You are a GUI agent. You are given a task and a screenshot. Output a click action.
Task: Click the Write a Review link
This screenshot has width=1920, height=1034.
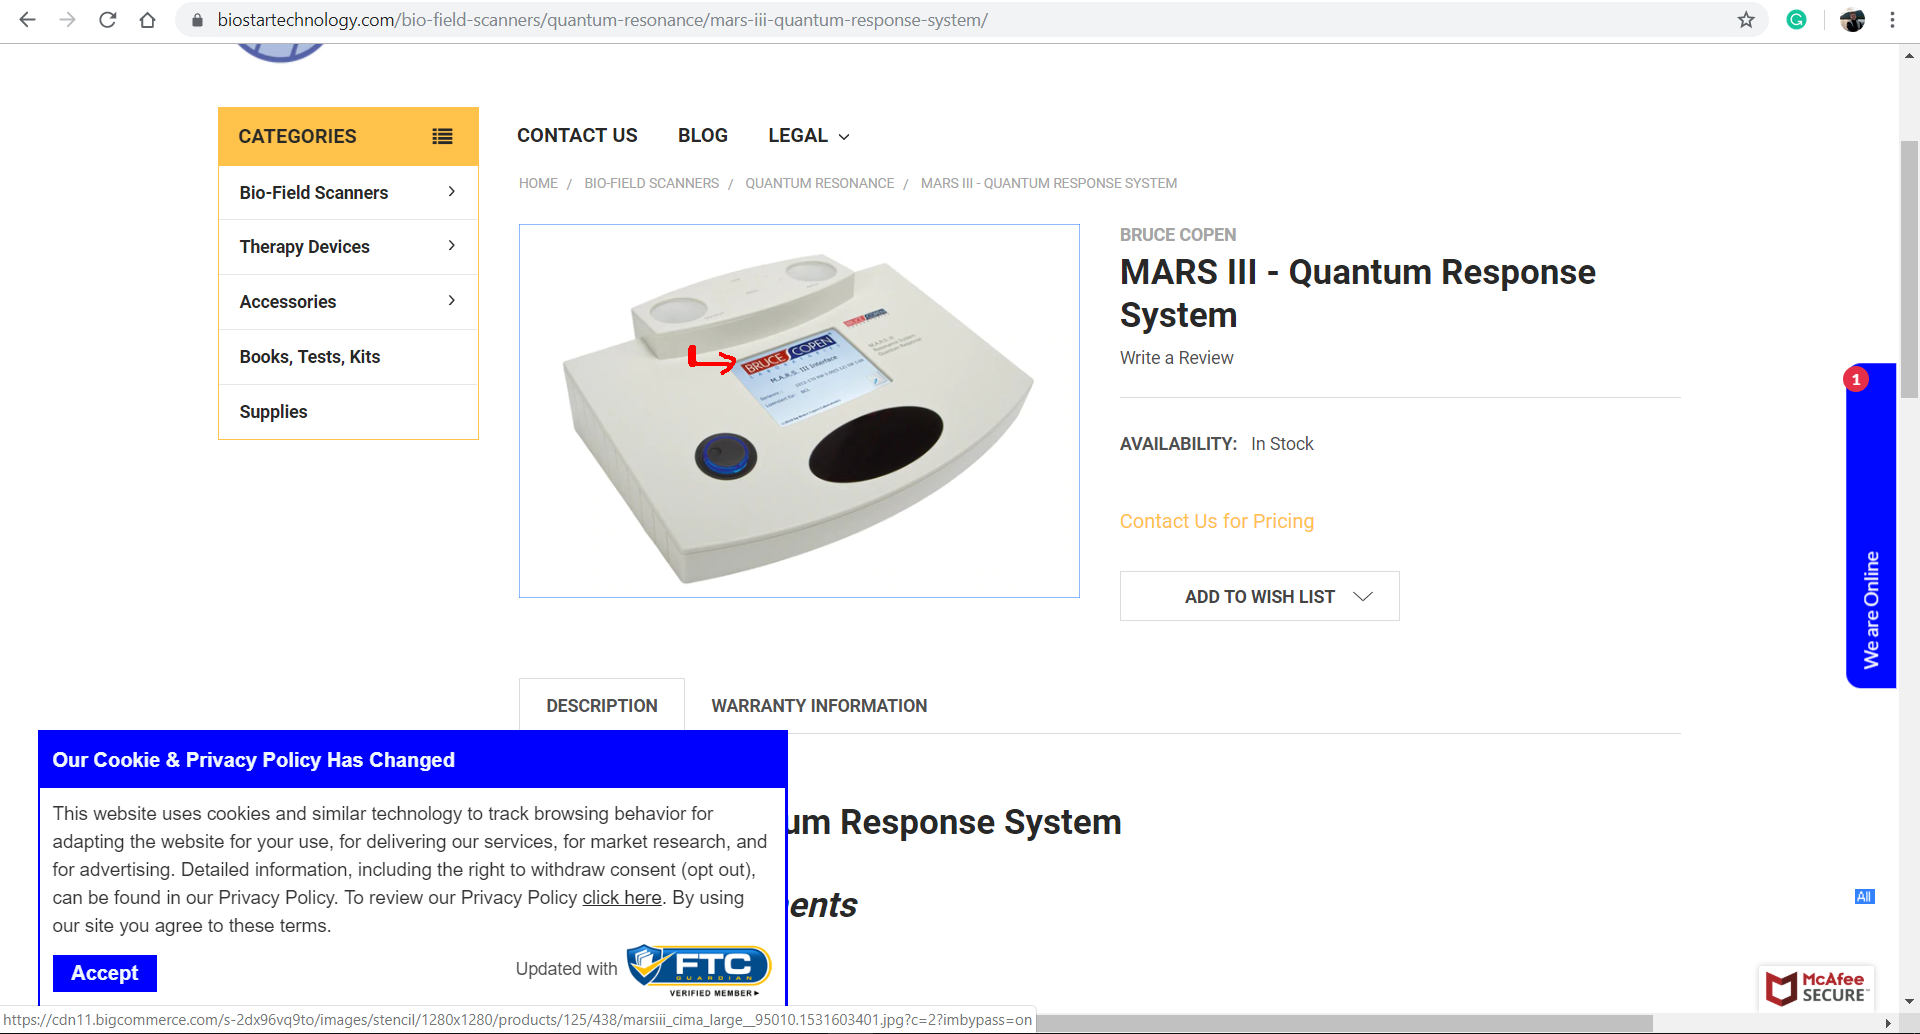(1176, 358)
